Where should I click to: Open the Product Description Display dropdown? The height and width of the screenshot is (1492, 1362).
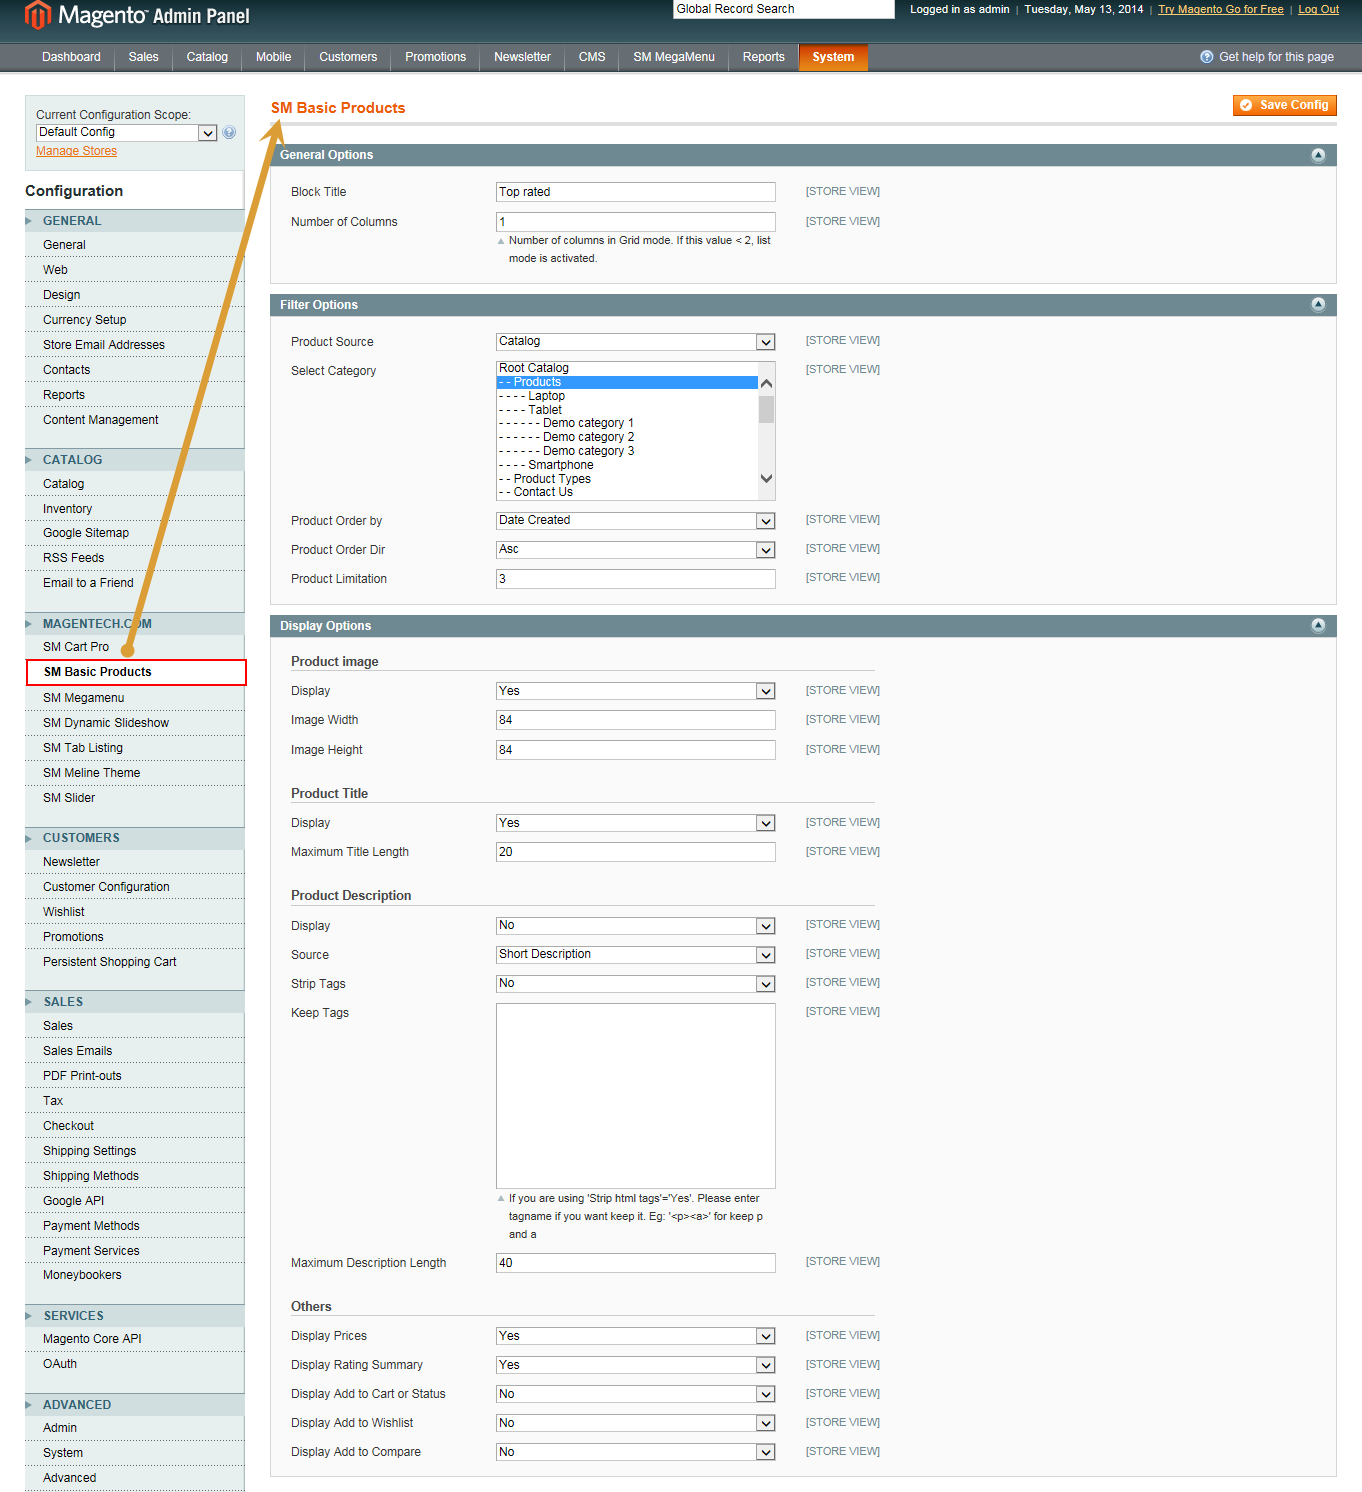pos(635,926)
